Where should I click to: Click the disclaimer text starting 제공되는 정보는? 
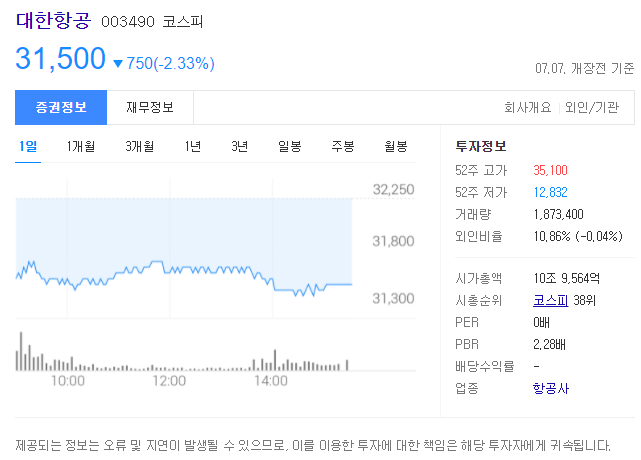(313, 445)
